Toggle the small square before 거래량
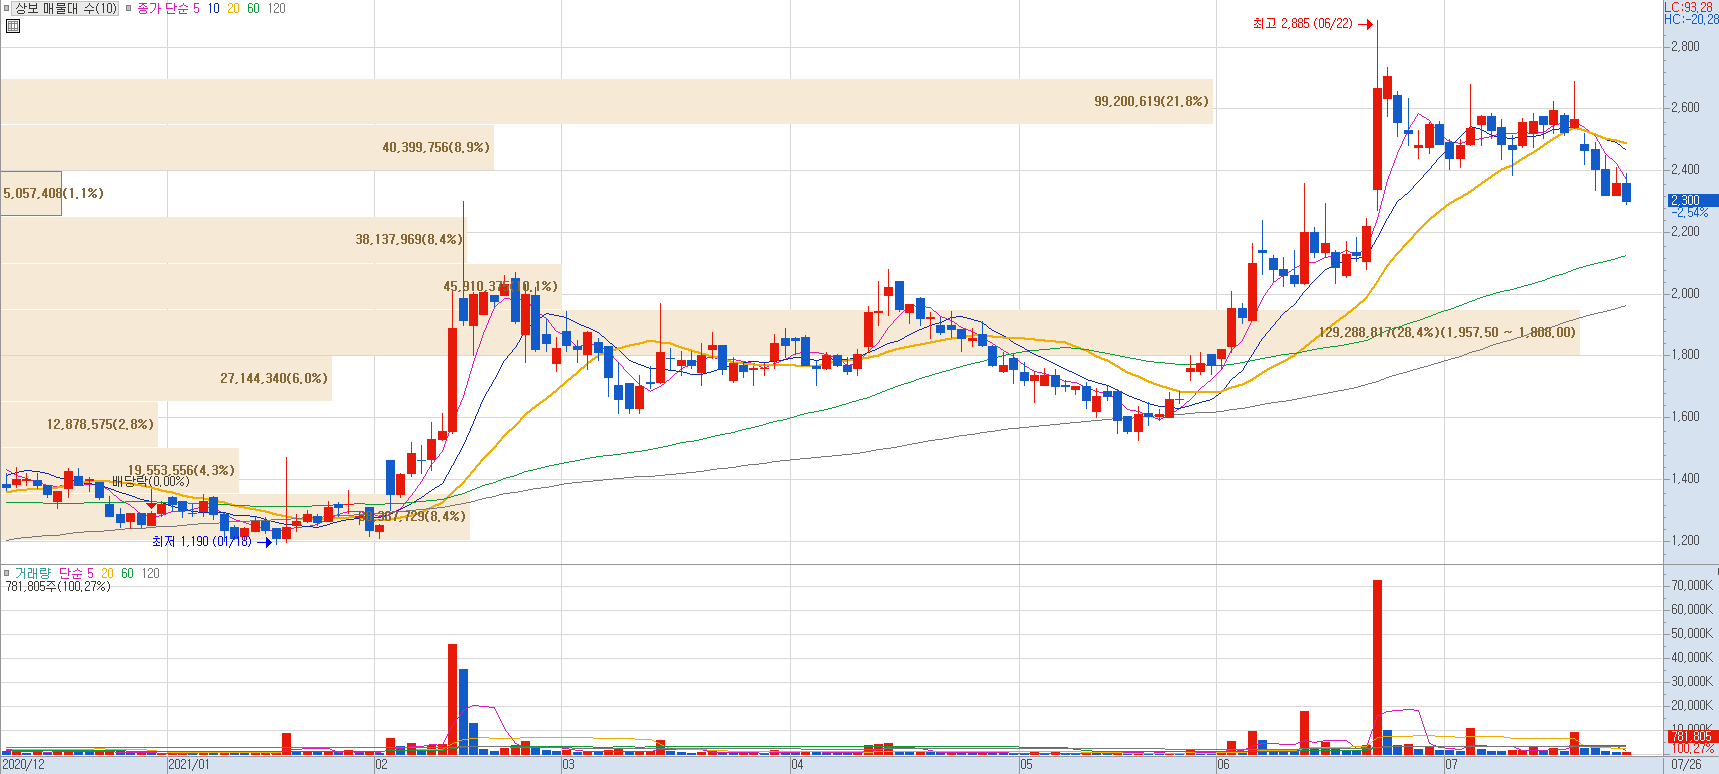The image size is (1719, 774). tap(7, 573)
